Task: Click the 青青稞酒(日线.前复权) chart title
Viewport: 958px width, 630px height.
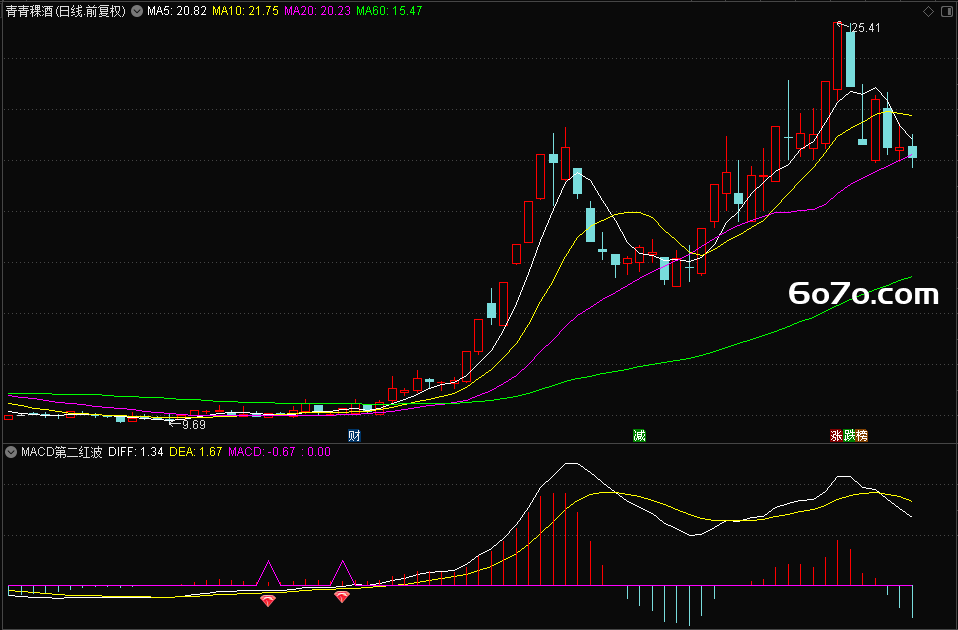Action: 65,11
